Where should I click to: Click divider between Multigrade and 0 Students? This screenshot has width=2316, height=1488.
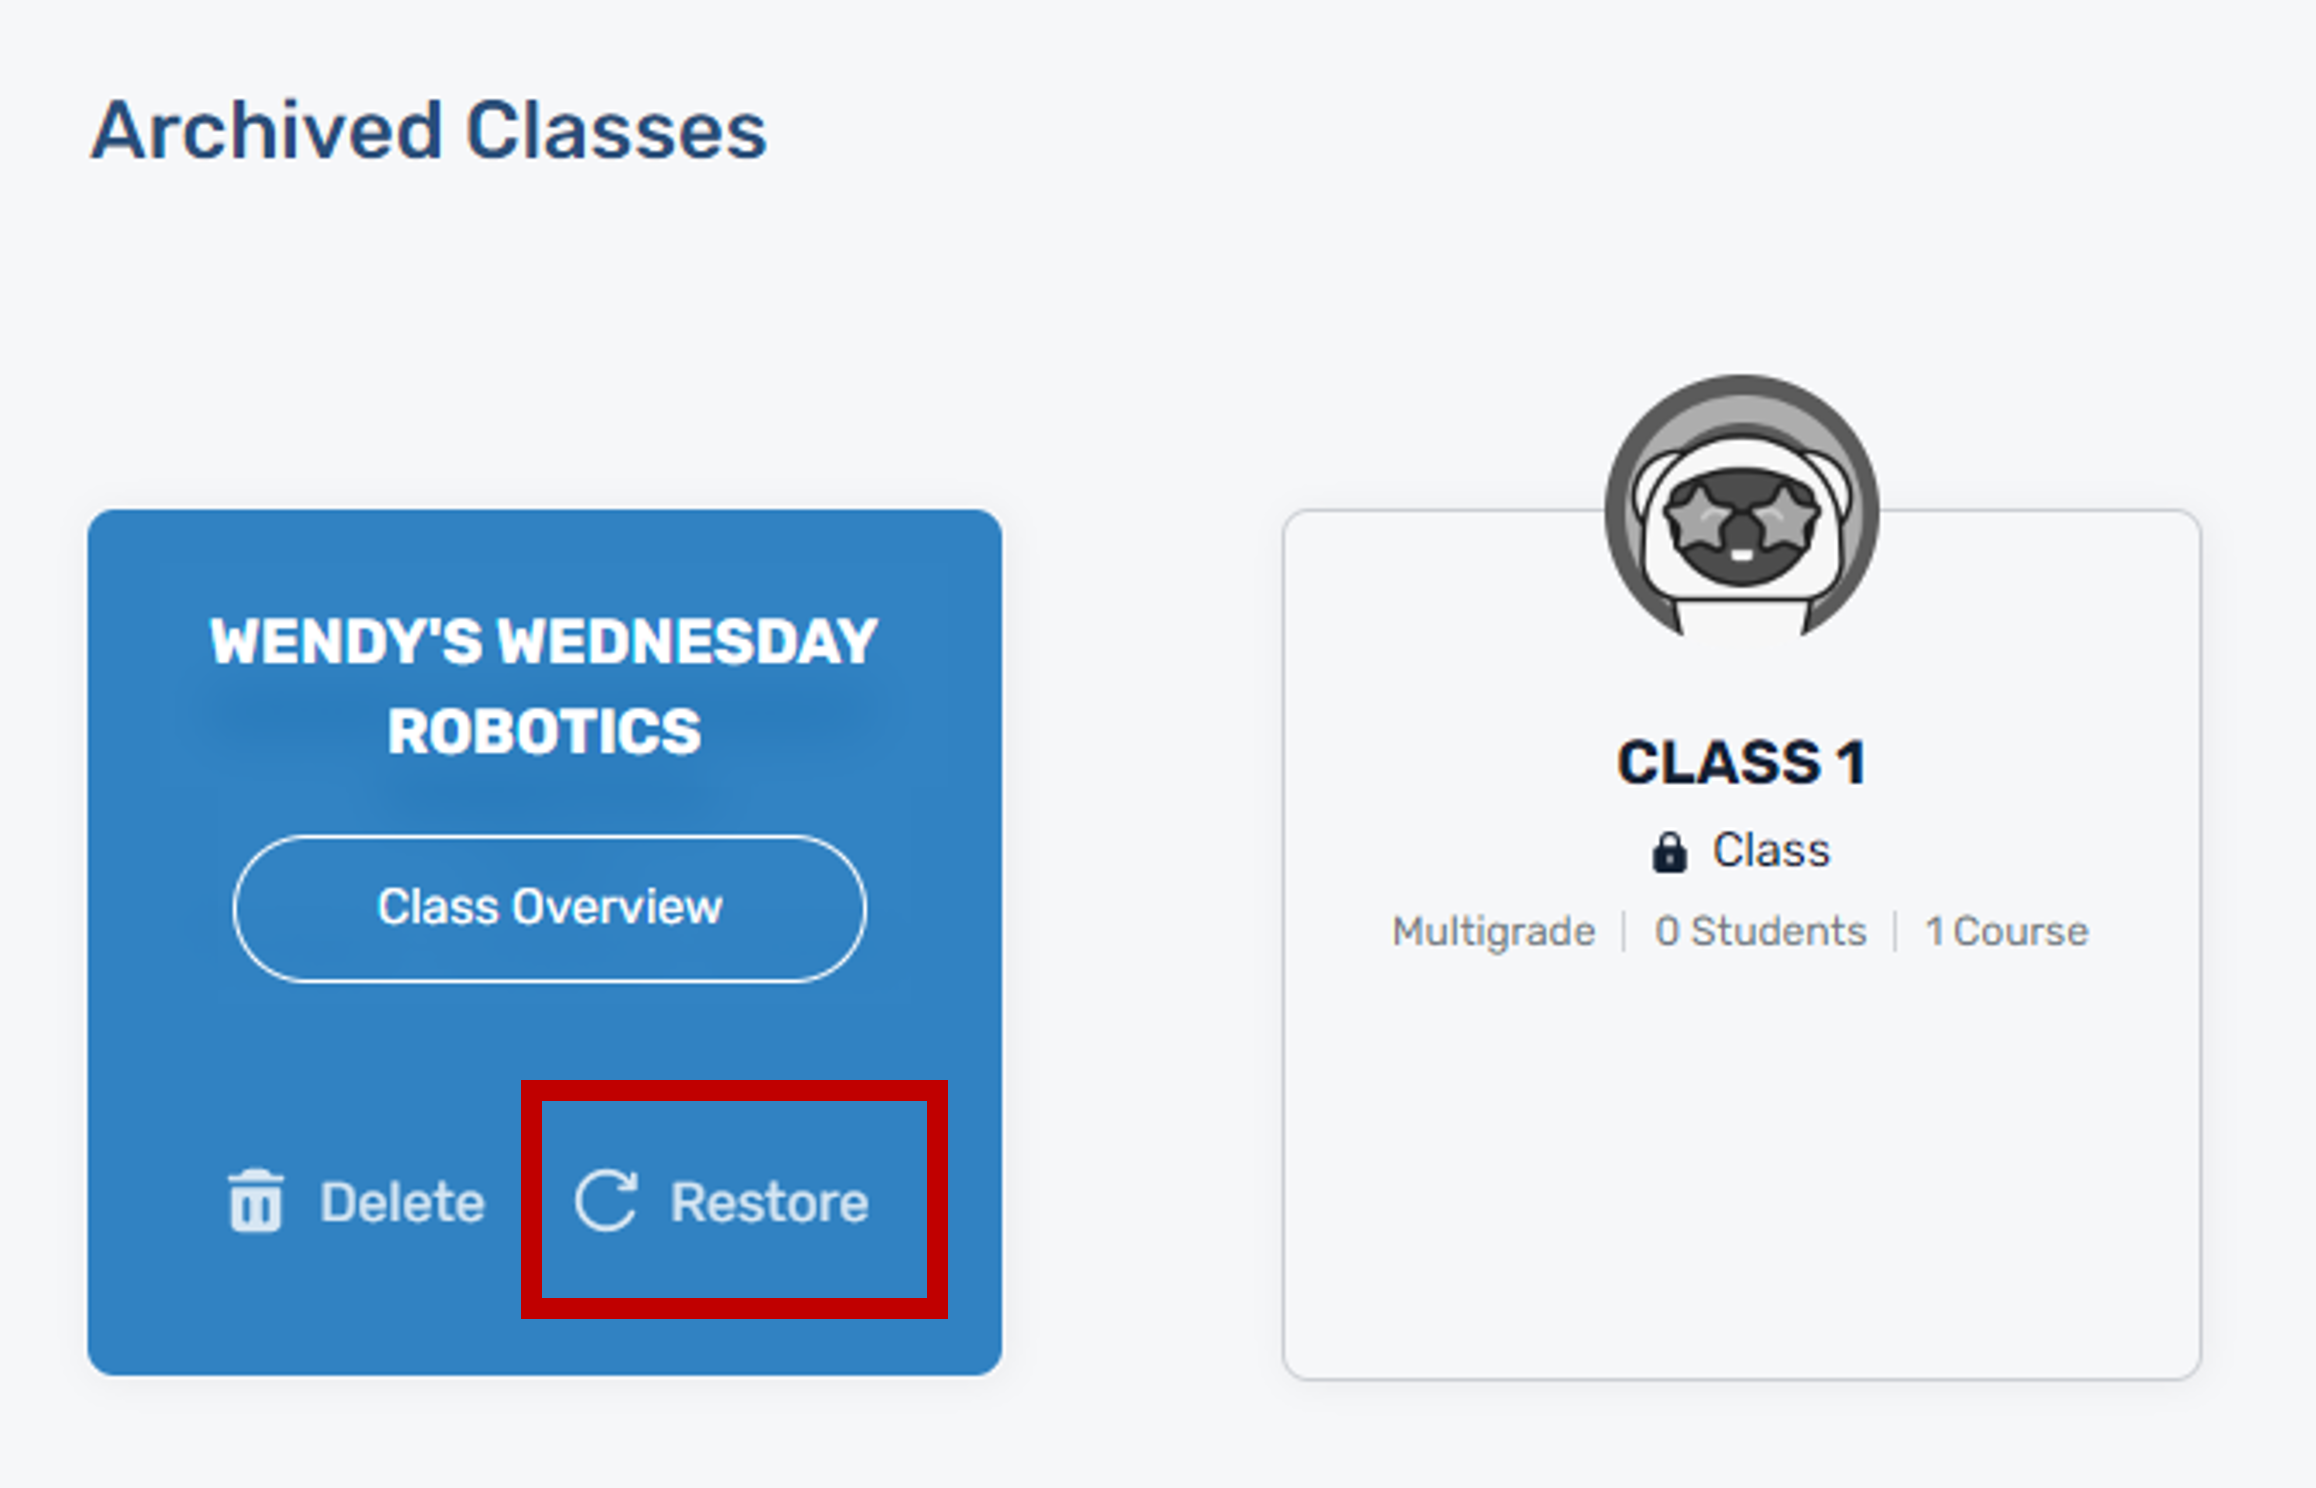click(1625, 932)
